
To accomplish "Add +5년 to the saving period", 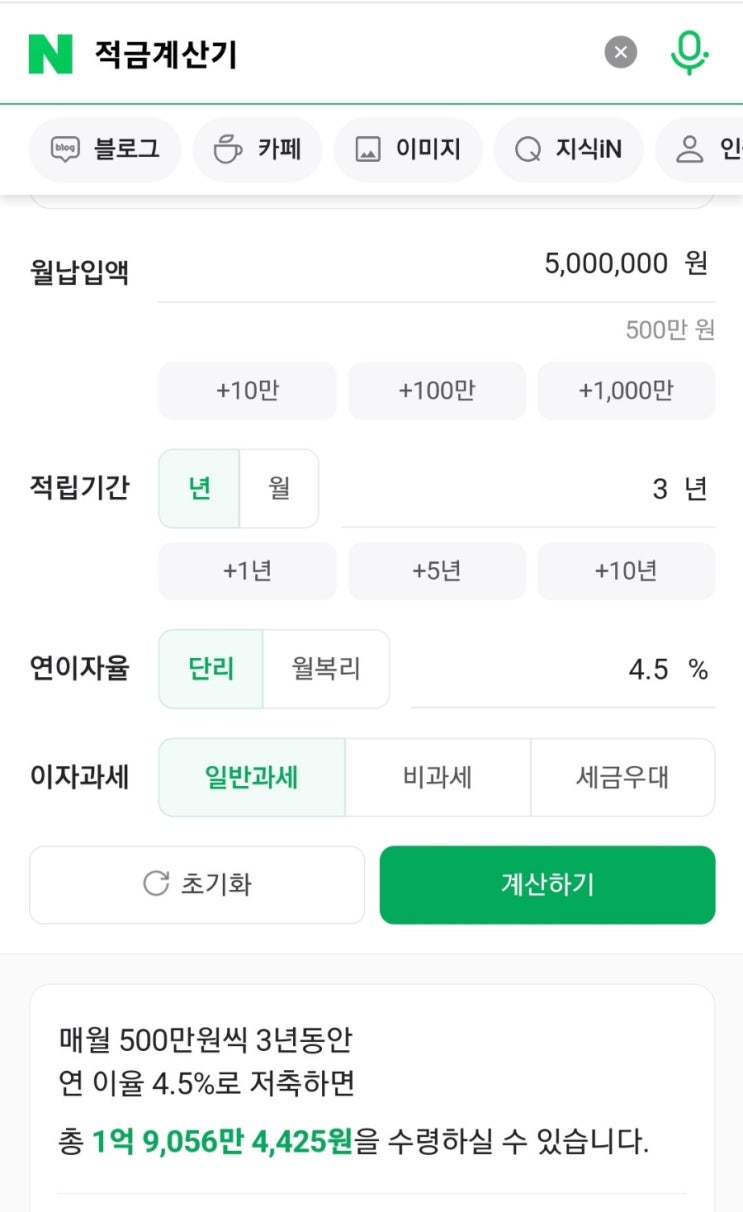I will coord(436,571).
